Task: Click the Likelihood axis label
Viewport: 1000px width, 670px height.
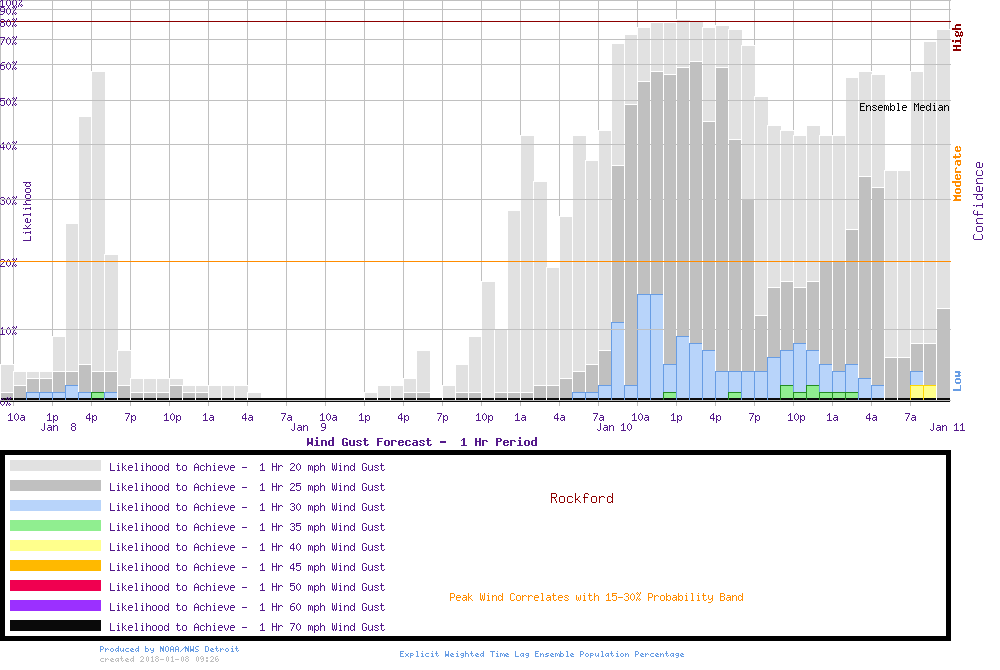Action: 28,211
